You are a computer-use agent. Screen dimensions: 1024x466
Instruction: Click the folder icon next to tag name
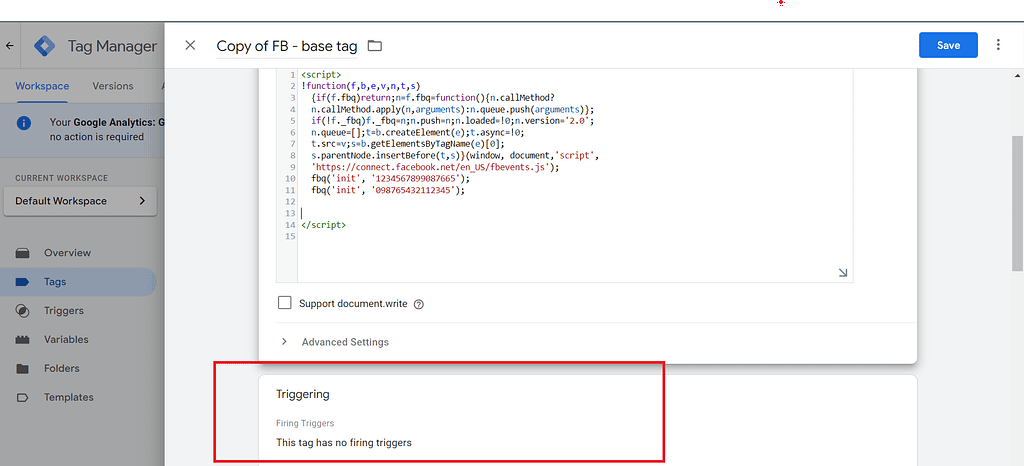[375, 46]
